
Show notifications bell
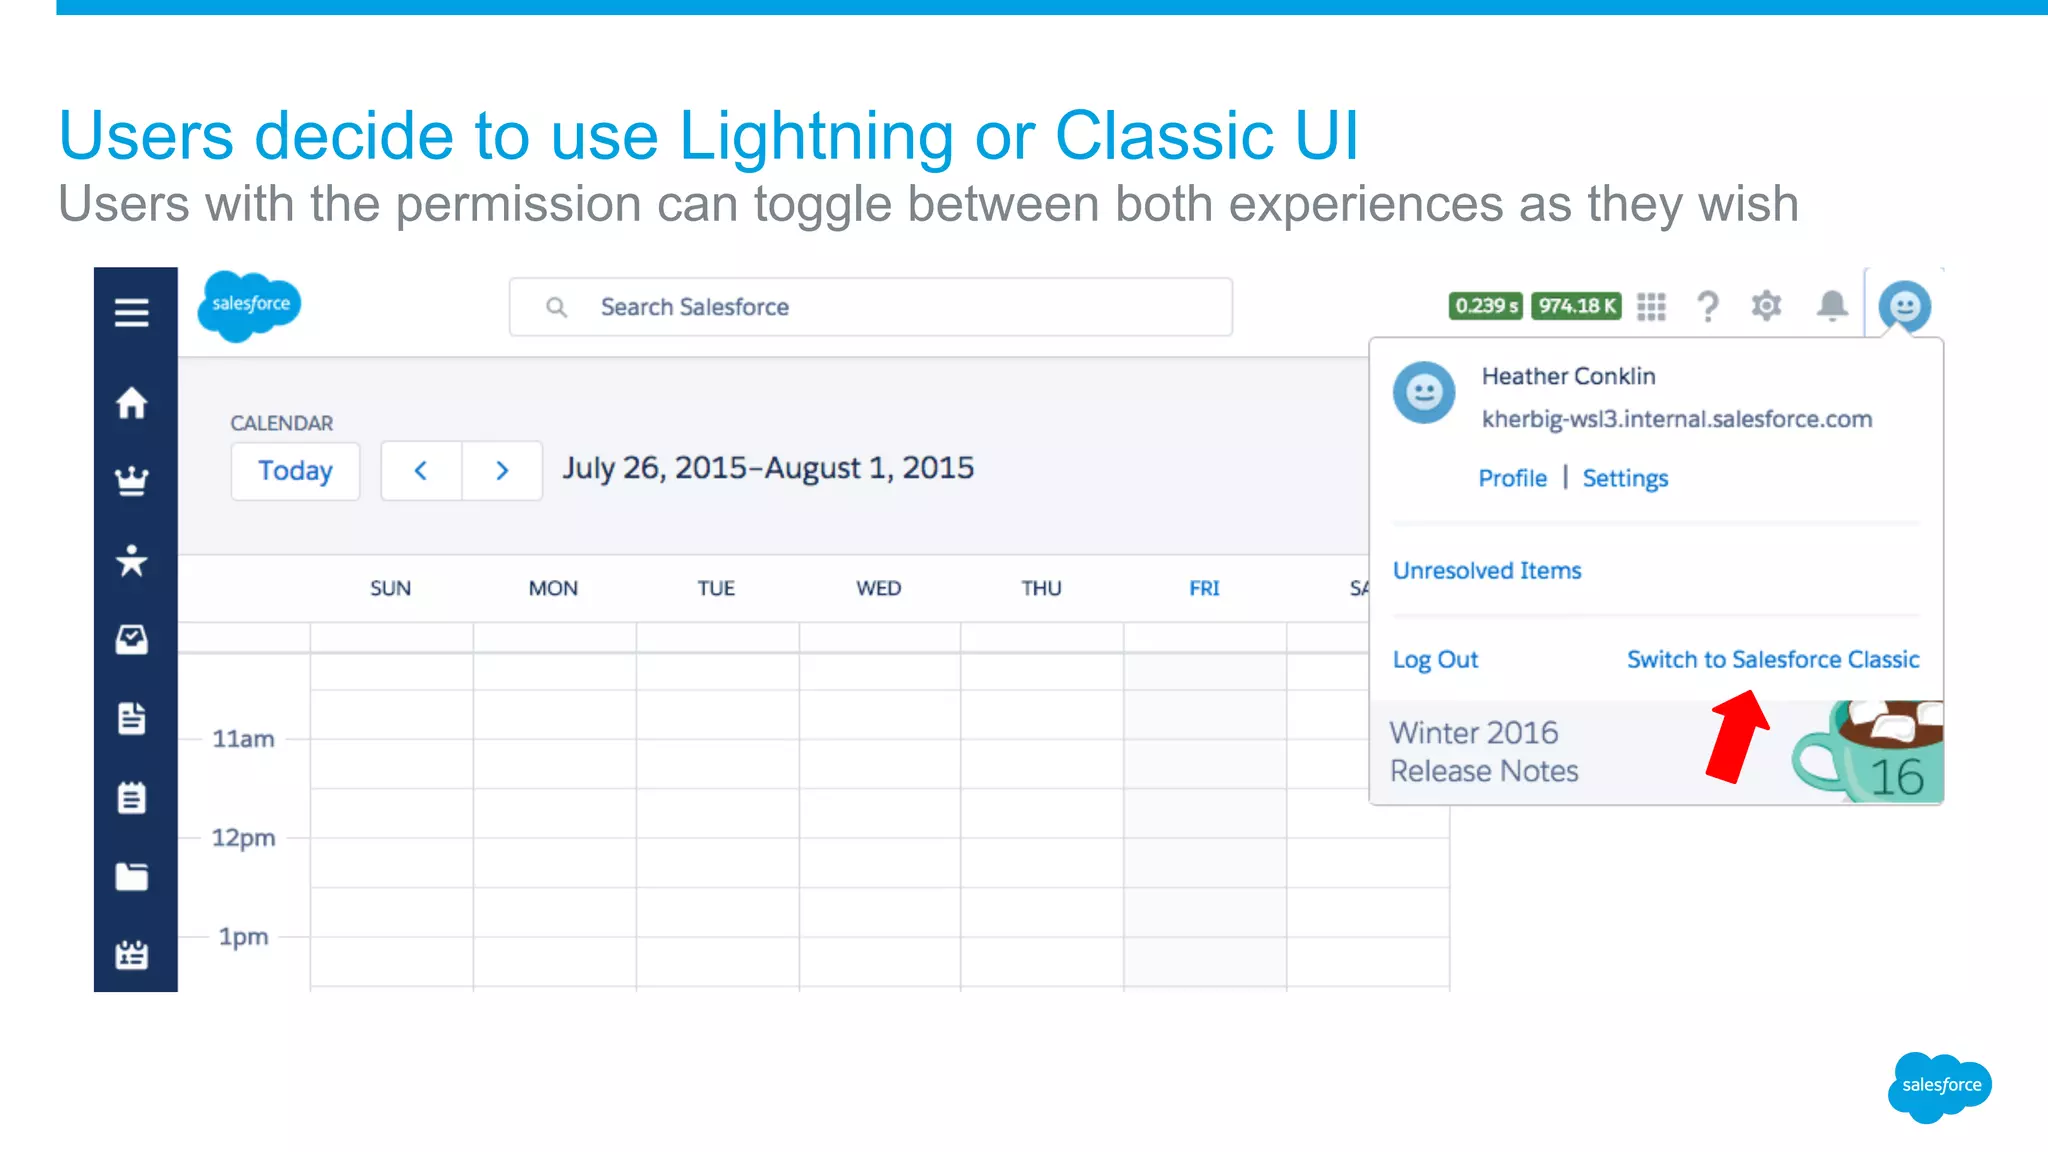1832,306
